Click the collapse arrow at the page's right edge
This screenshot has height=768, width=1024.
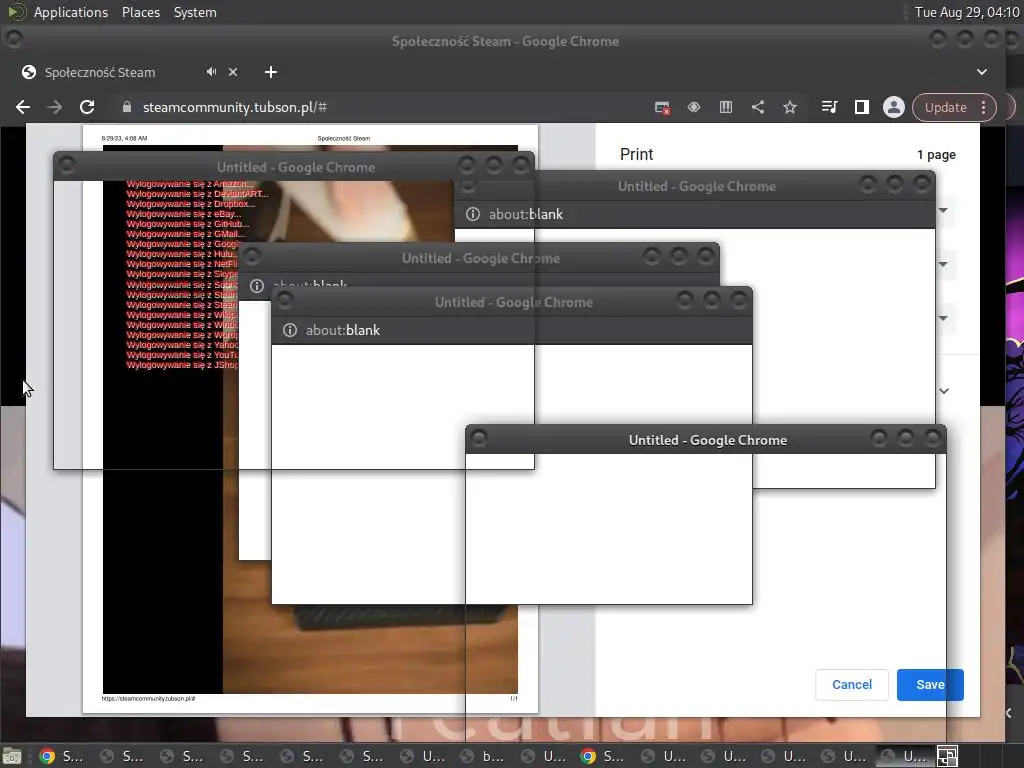(x=1010, y=712)
